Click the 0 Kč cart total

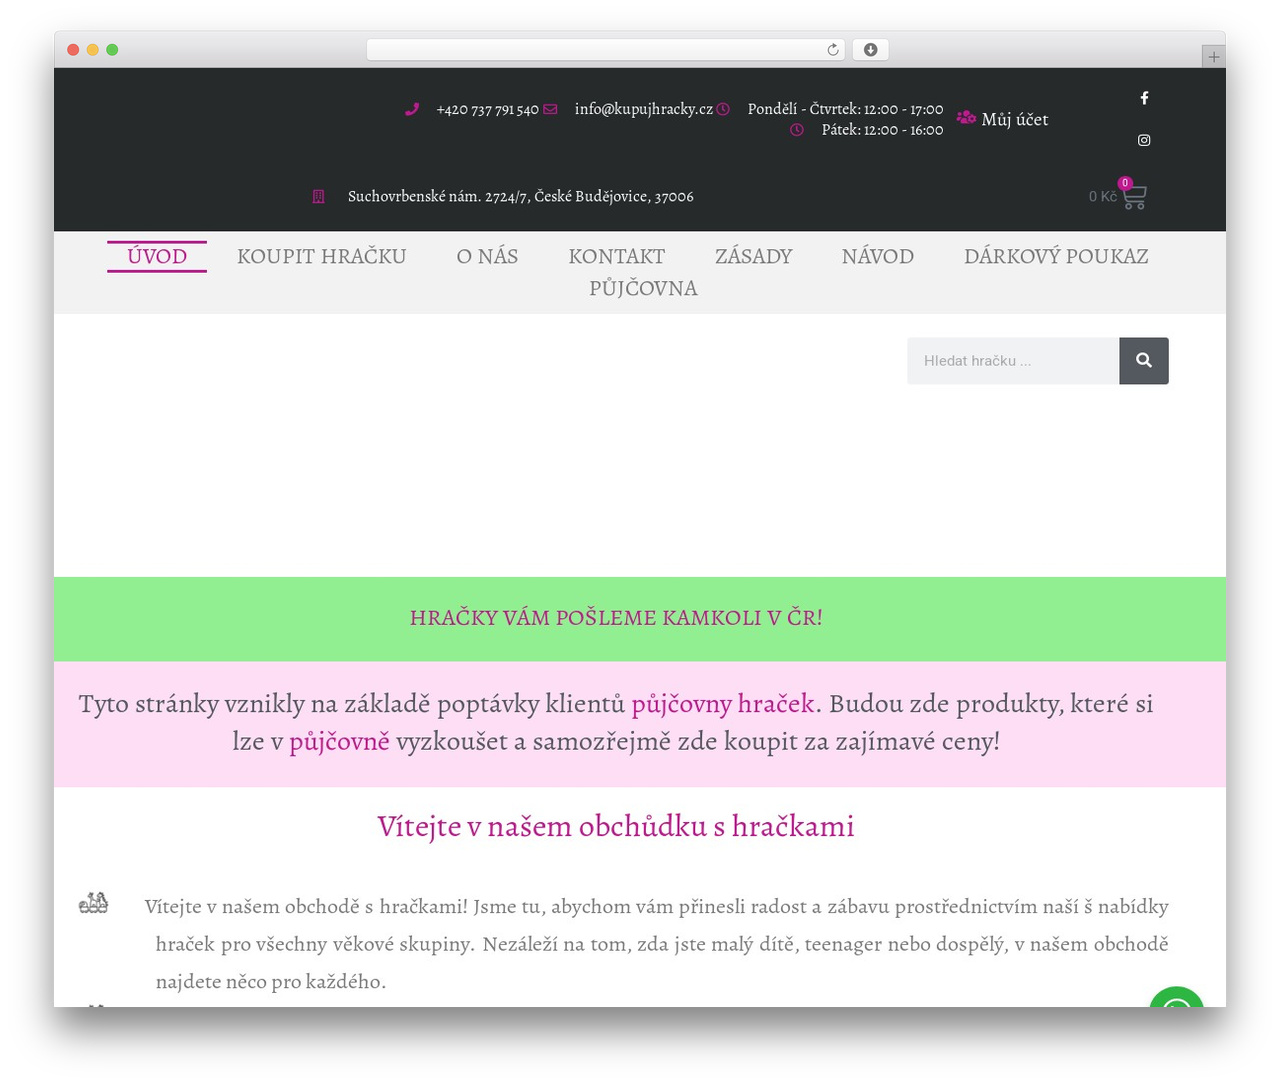(1102, 197)
